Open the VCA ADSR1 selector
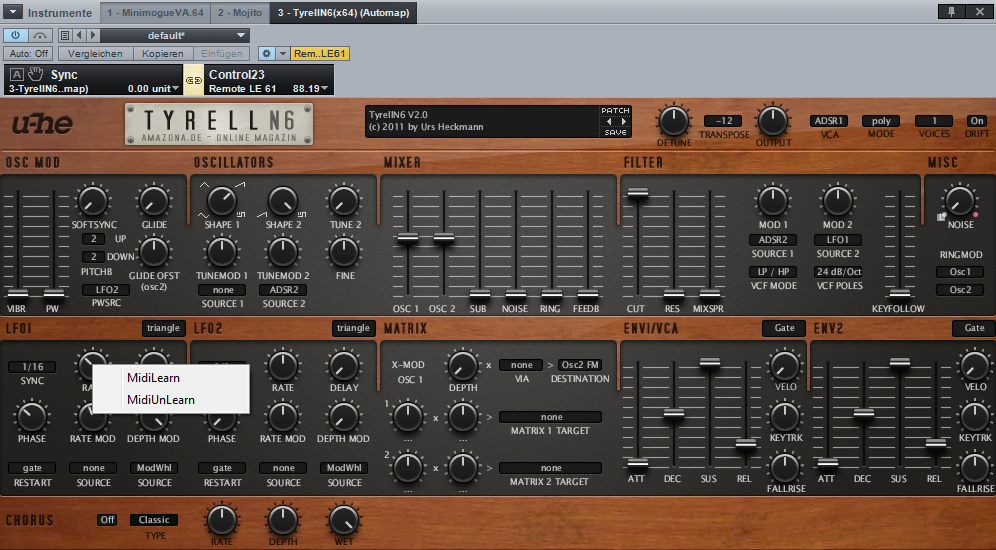996x550 pixels. [x=828, y=121]
